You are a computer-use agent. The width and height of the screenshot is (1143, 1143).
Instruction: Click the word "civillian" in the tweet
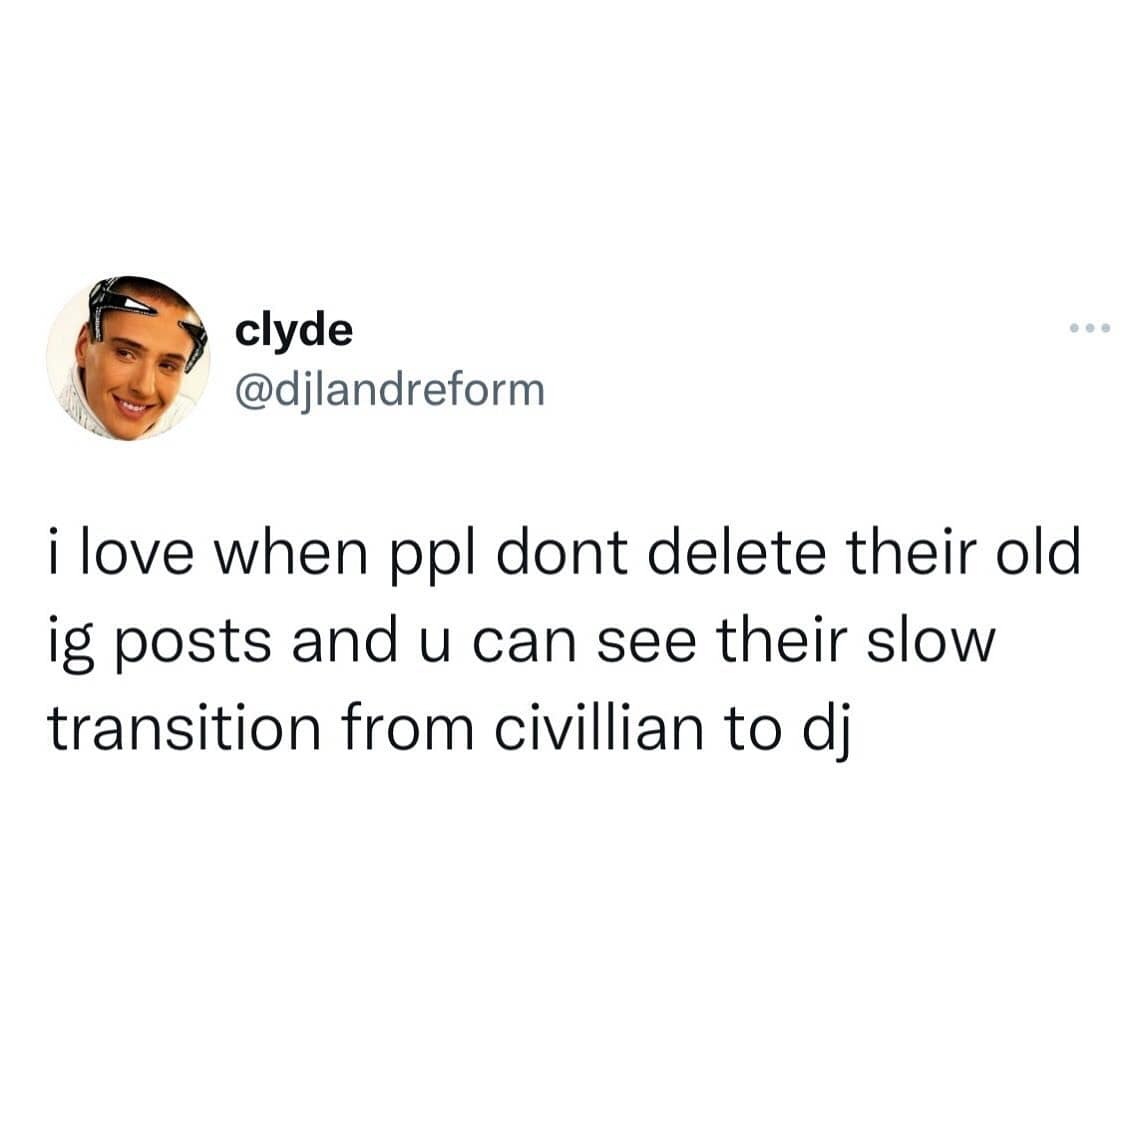[599, 728]
